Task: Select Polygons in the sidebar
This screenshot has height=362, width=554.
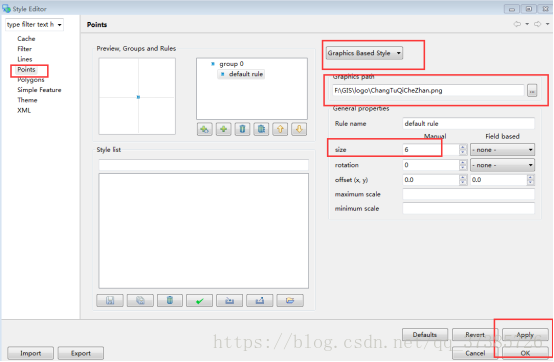Action: 31,80
